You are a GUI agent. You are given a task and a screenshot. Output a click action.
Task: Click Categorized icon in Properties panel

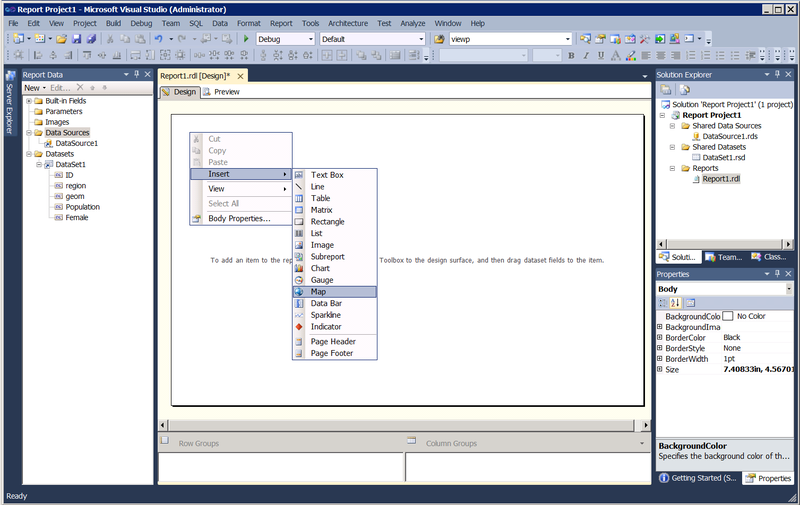[x=663, y=303]
